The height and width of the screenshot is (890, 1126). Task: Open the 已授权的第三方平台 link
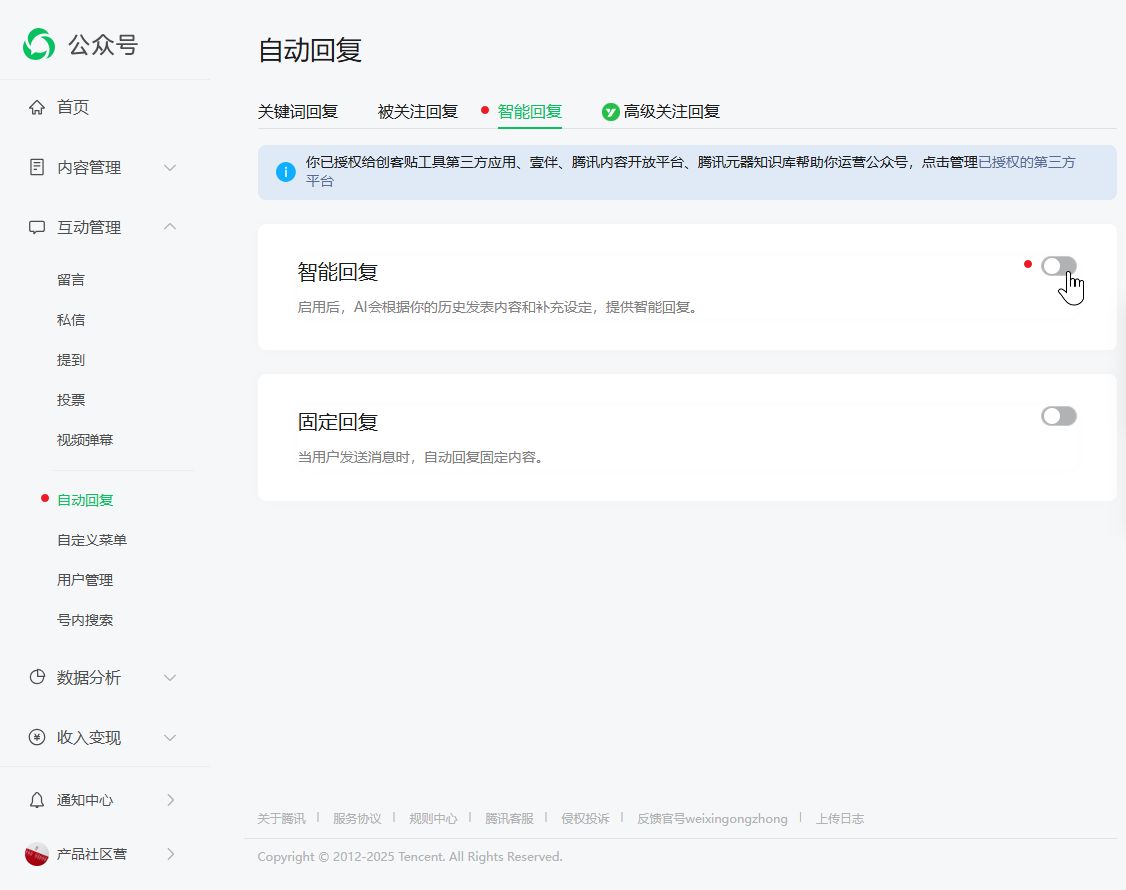pos(1026,162)
